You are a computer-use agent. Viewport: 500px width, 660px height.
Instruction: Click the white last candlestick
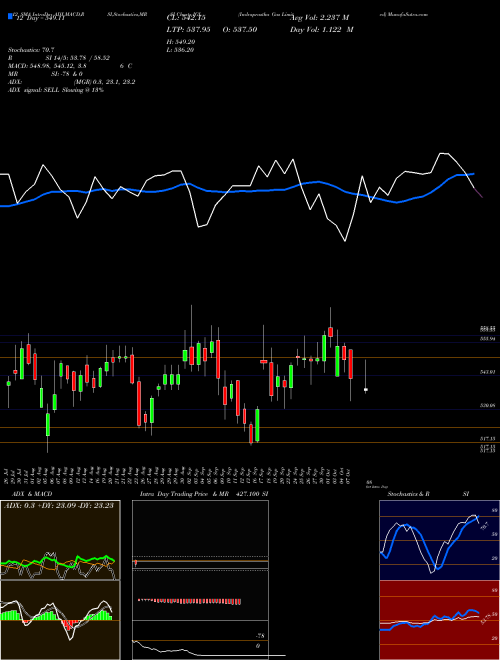[x=366, y=390]
